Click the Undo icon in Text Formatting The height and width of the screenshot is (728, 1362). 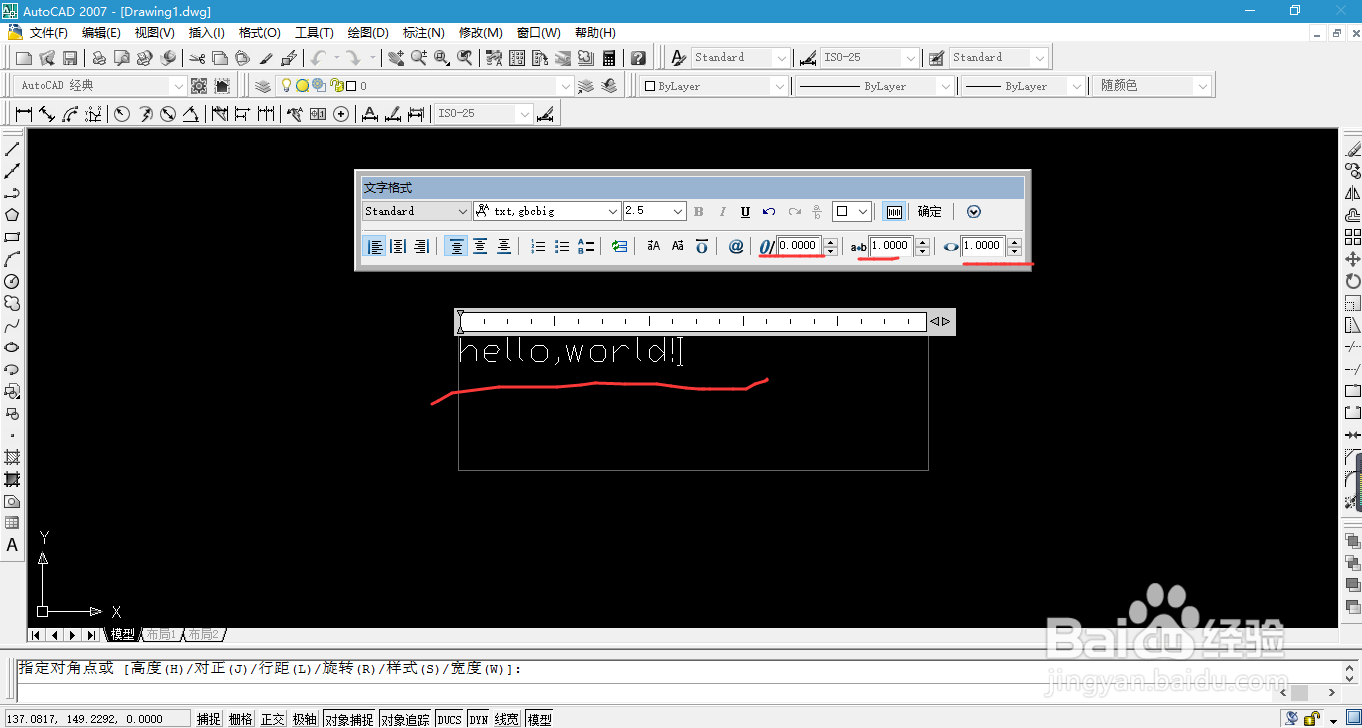click(x=769, y=212)
